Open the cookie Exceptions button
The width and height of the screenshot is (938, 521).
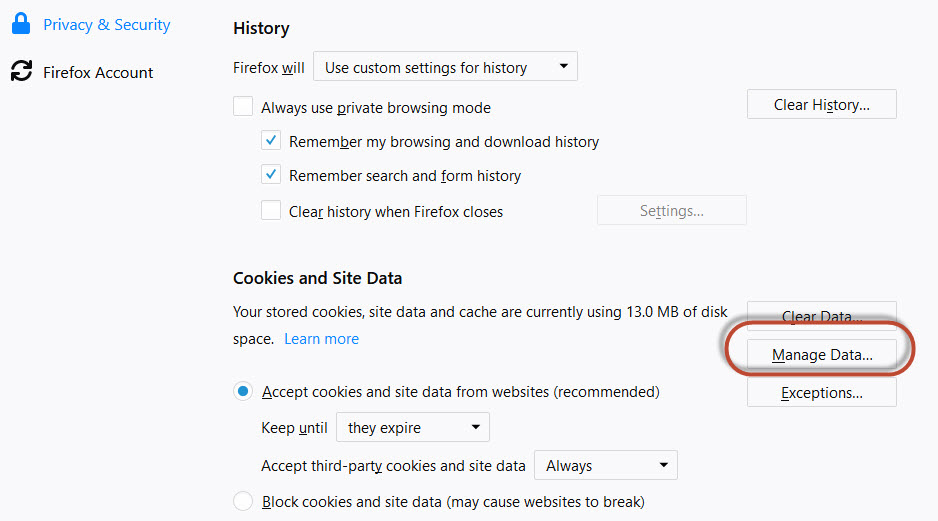[x=821, y=392]
